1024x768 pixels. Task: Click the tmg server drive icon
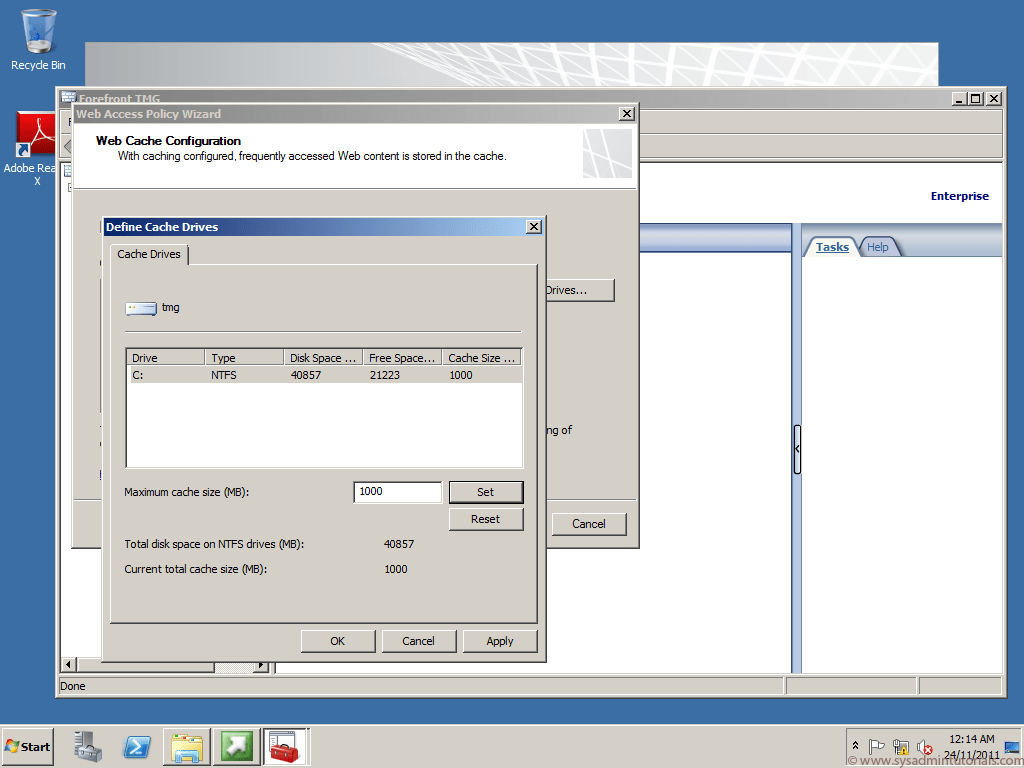click(141, 308)
